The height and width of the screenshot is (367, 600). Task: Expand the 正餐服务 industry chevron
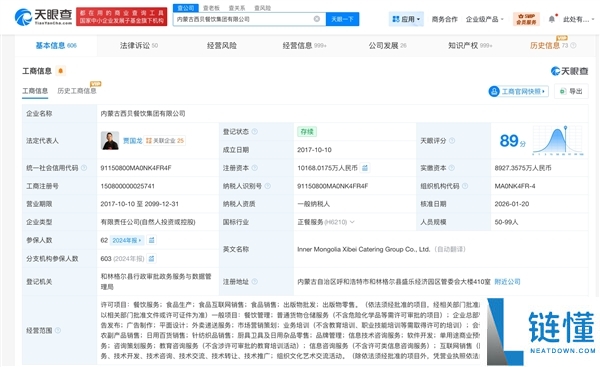pyautogui.click(x=352, y=222)
